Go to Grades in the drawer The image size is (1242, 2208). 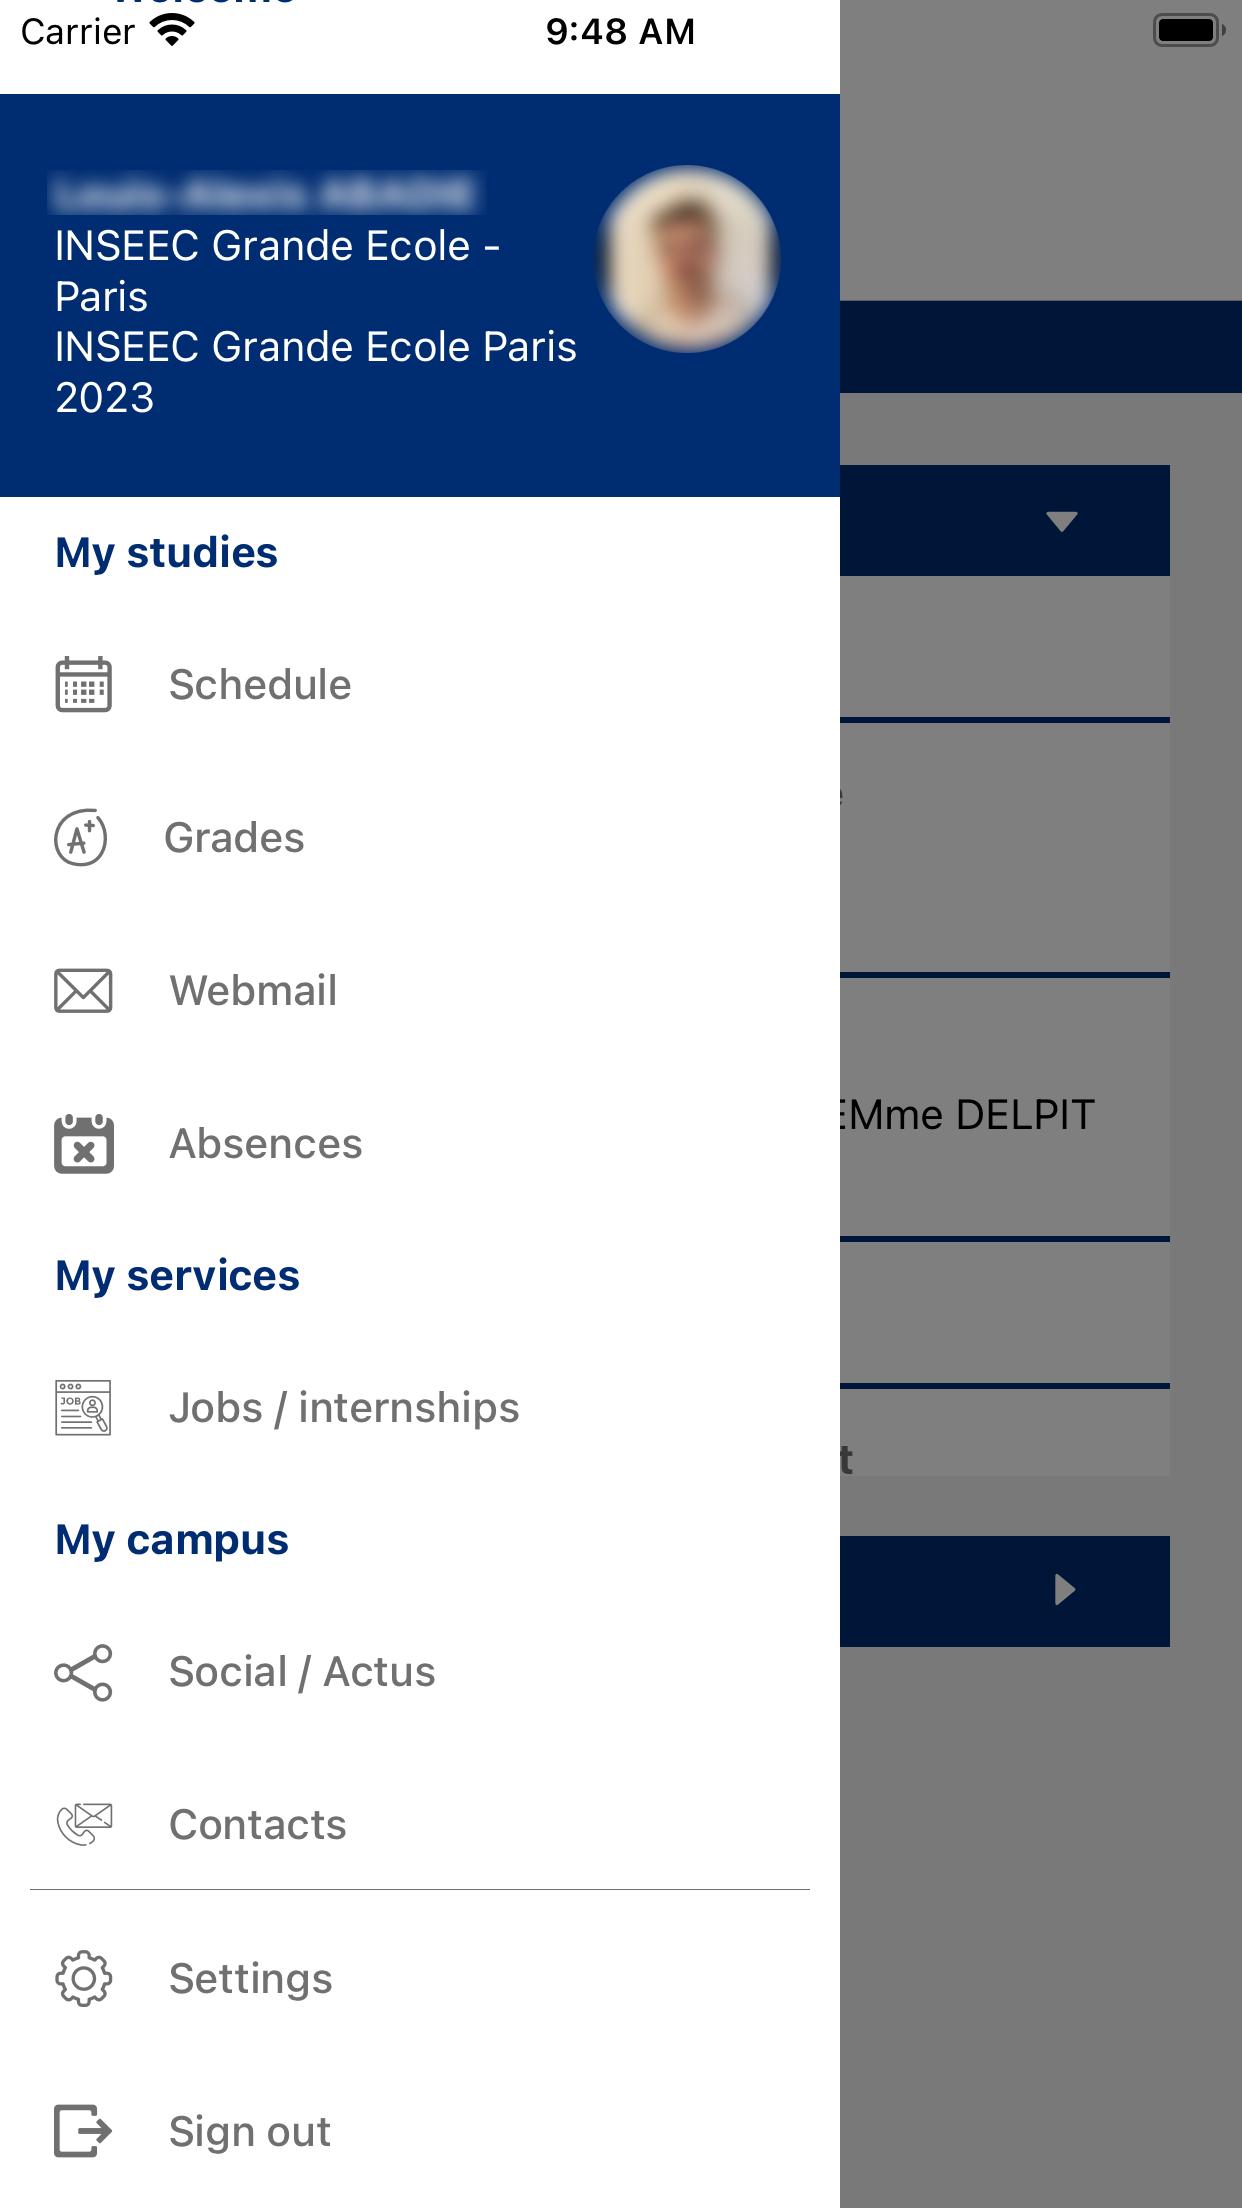tap(234, 838)
